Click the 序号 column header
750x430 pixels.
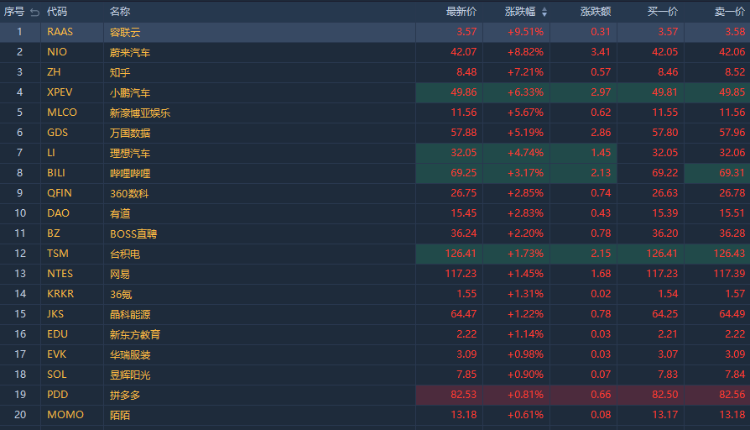point(14,12)
